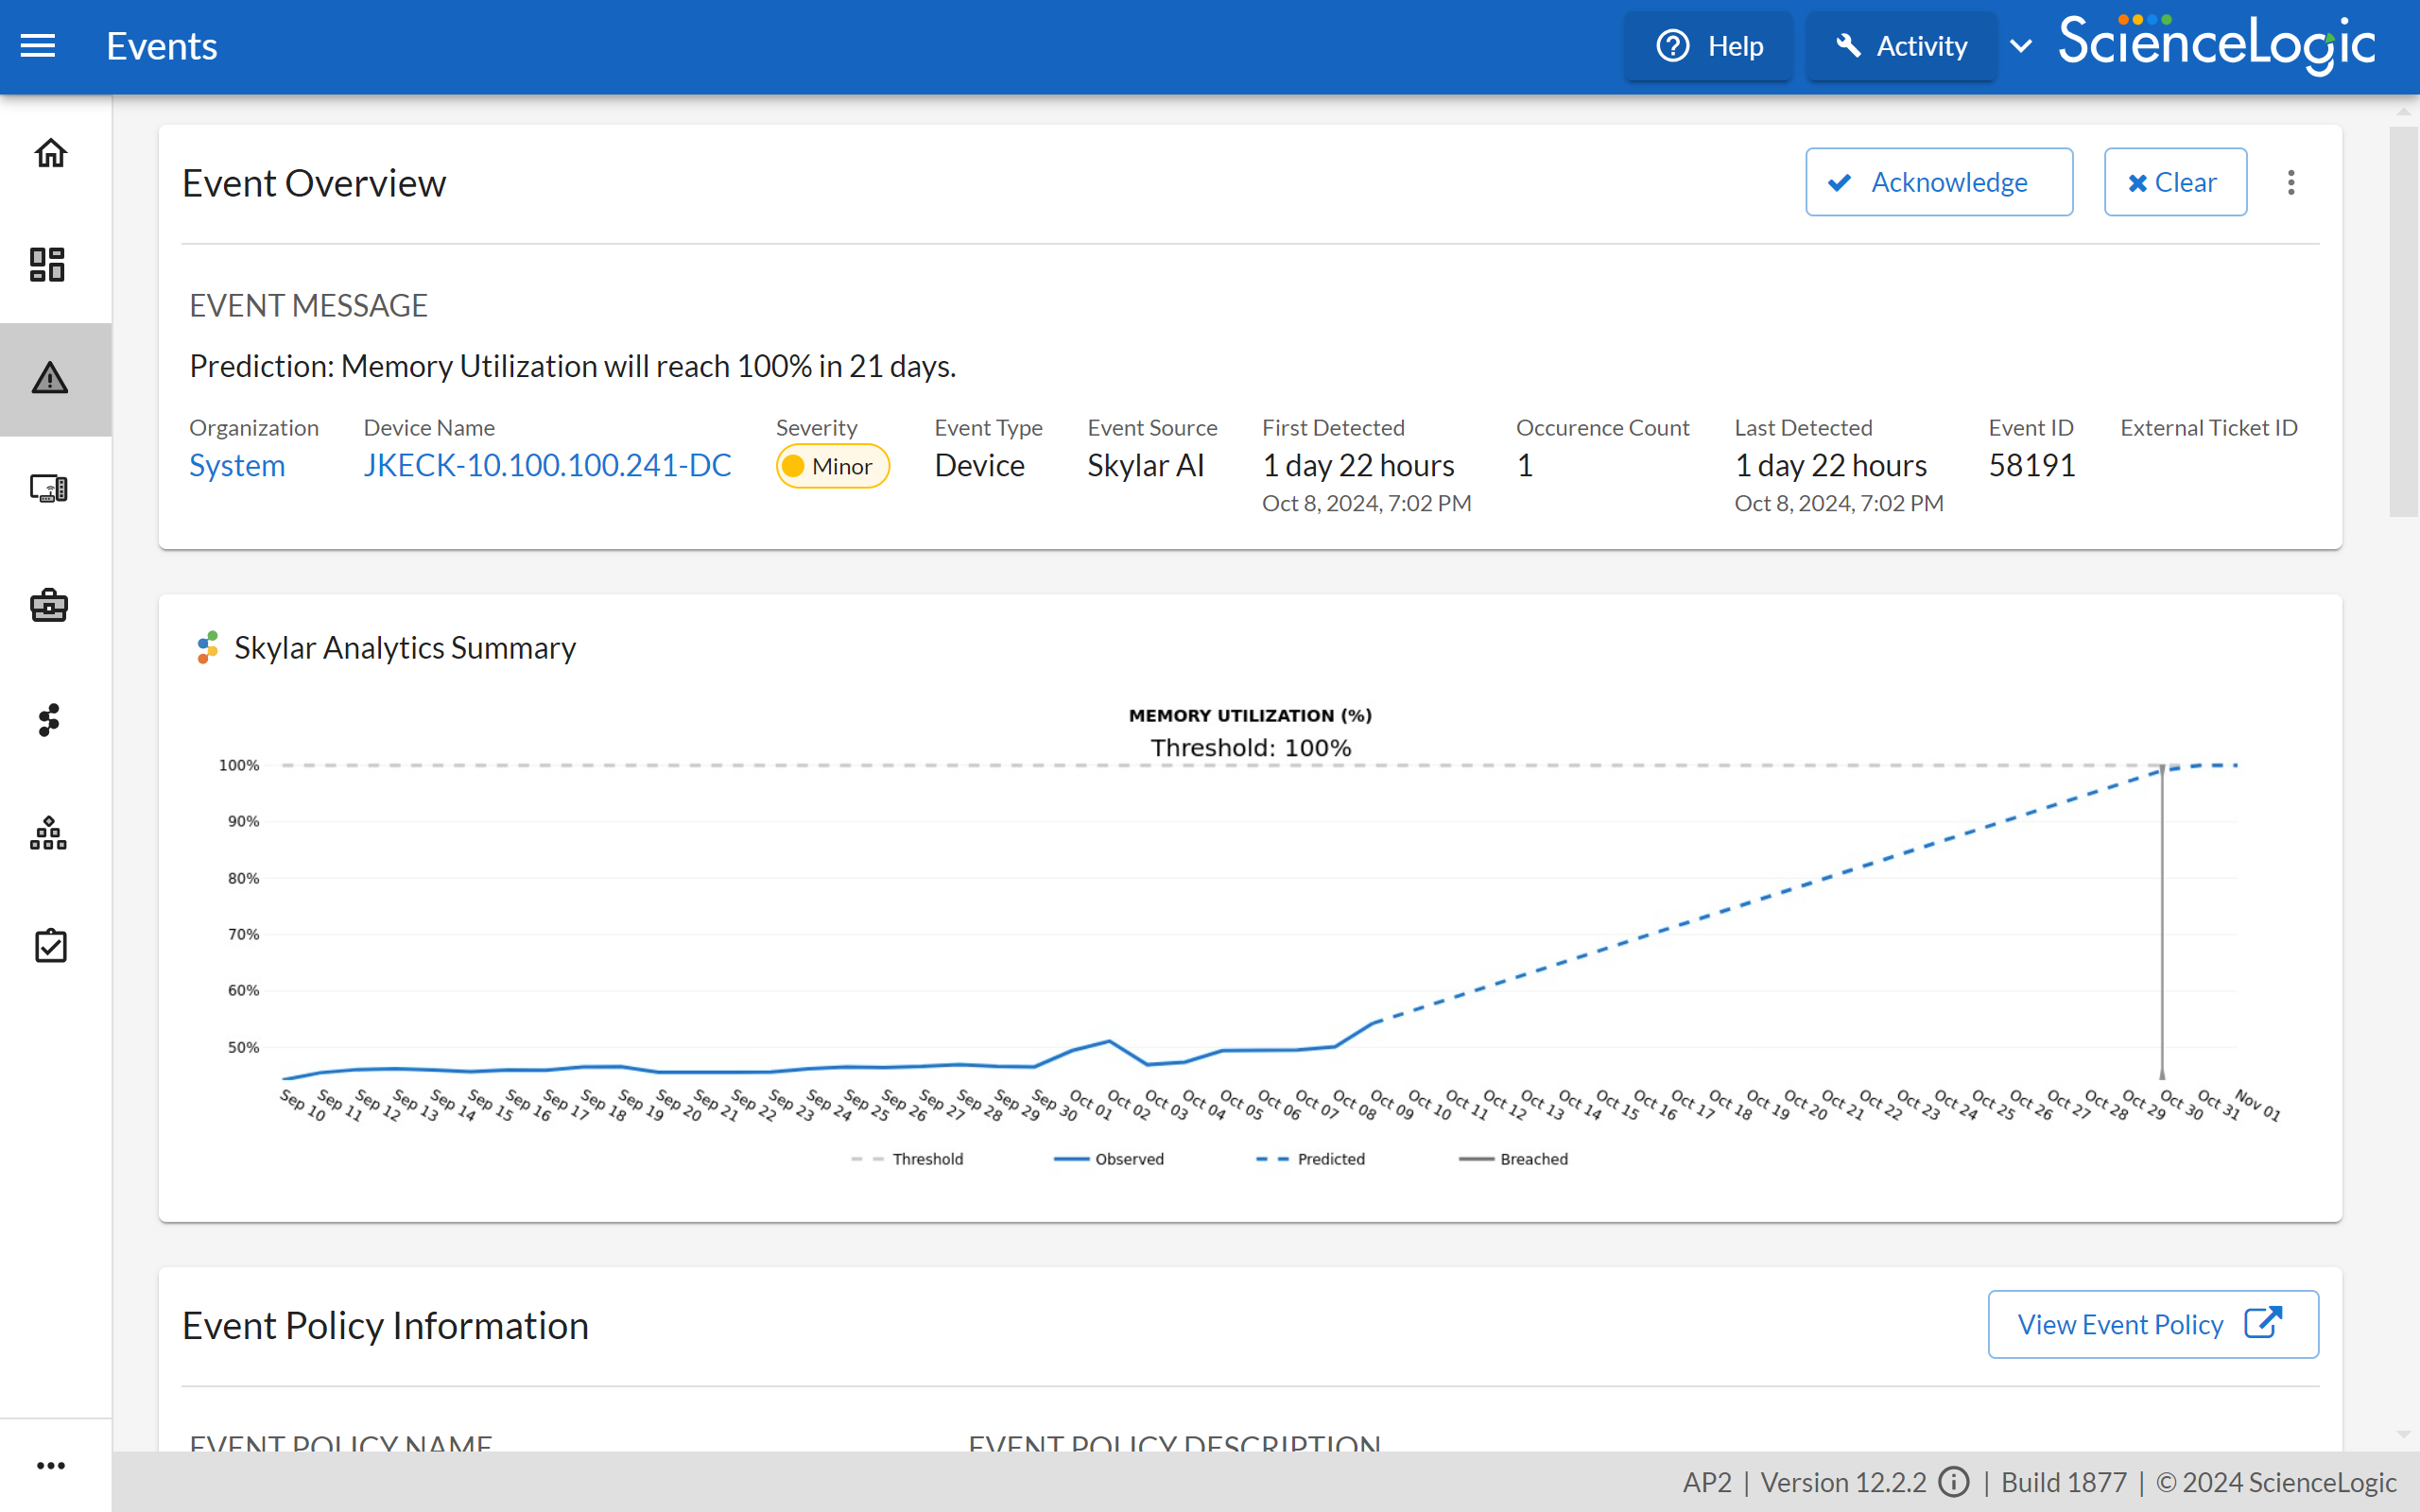2420x1512 pixels.
Task: Click the breached vertical marker line on chart
Action: tap(2162, 922)
